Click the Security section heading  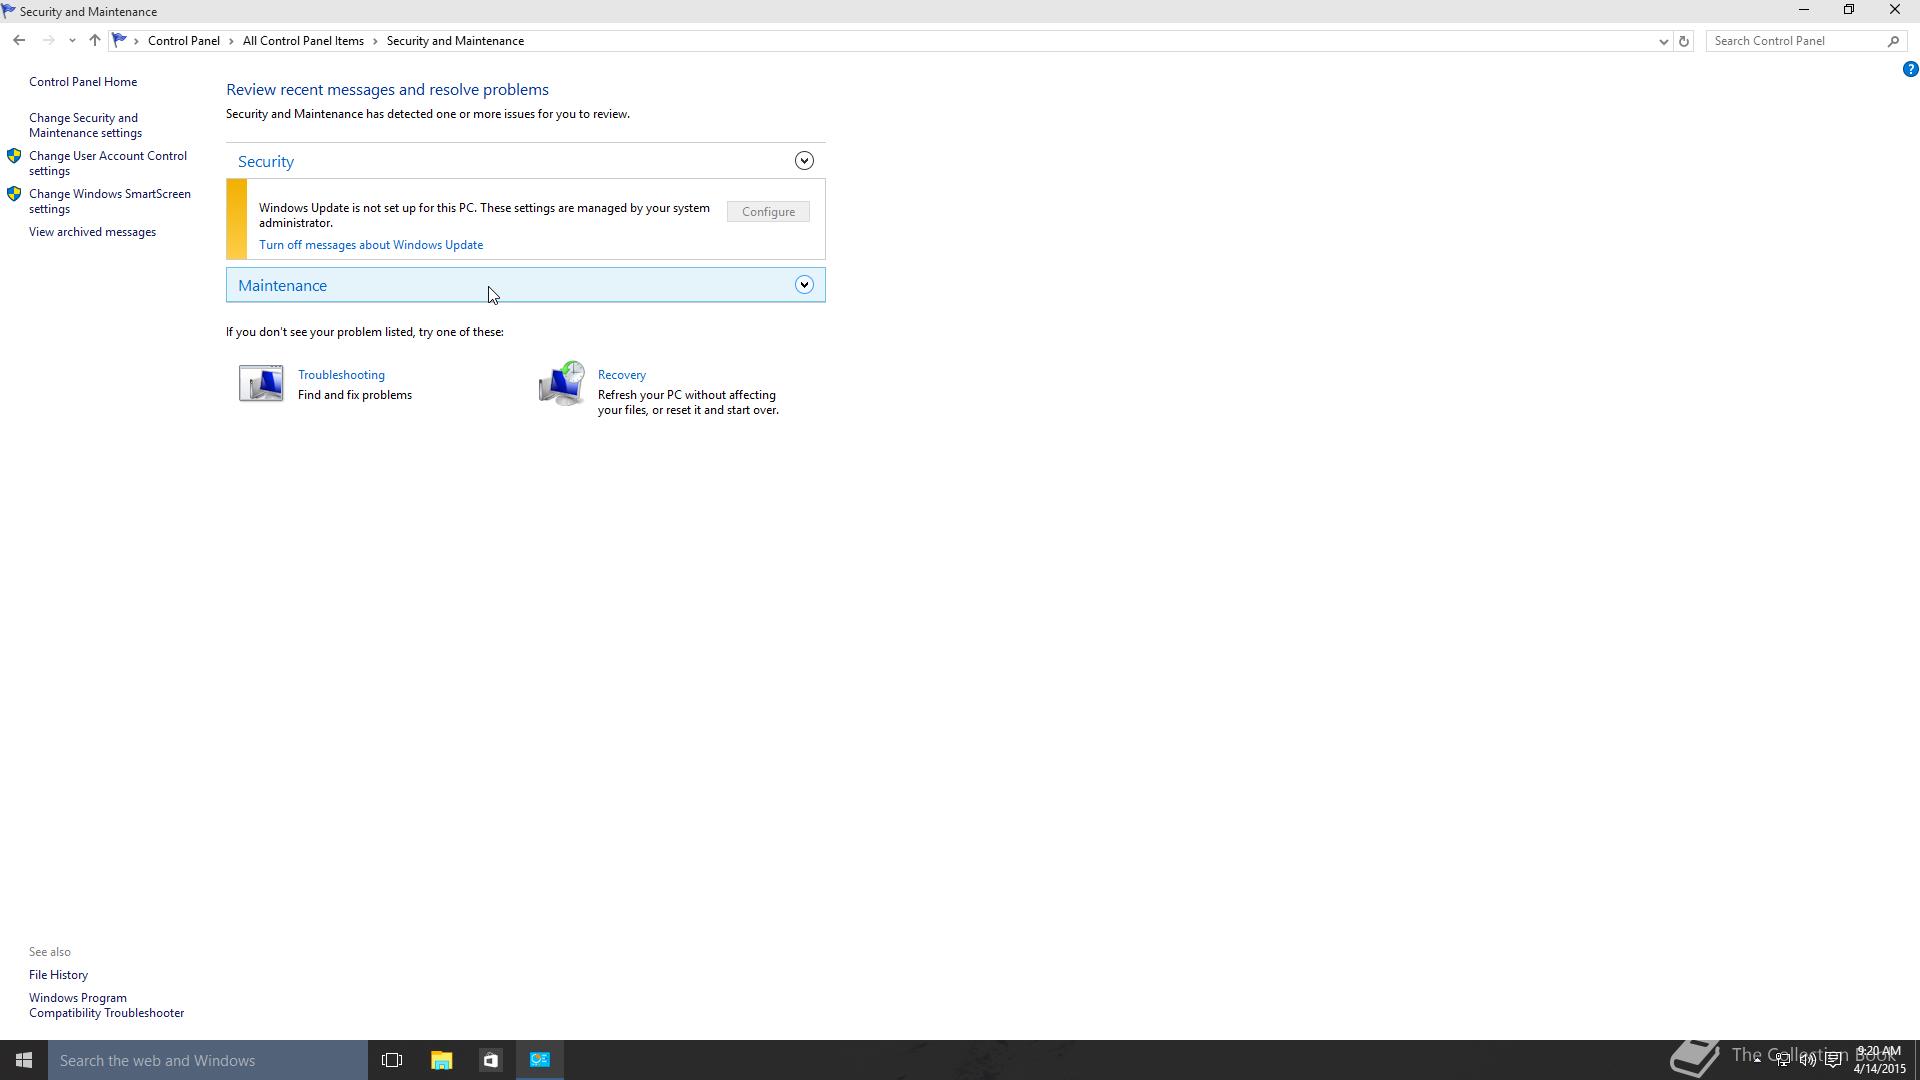[266, 161]
